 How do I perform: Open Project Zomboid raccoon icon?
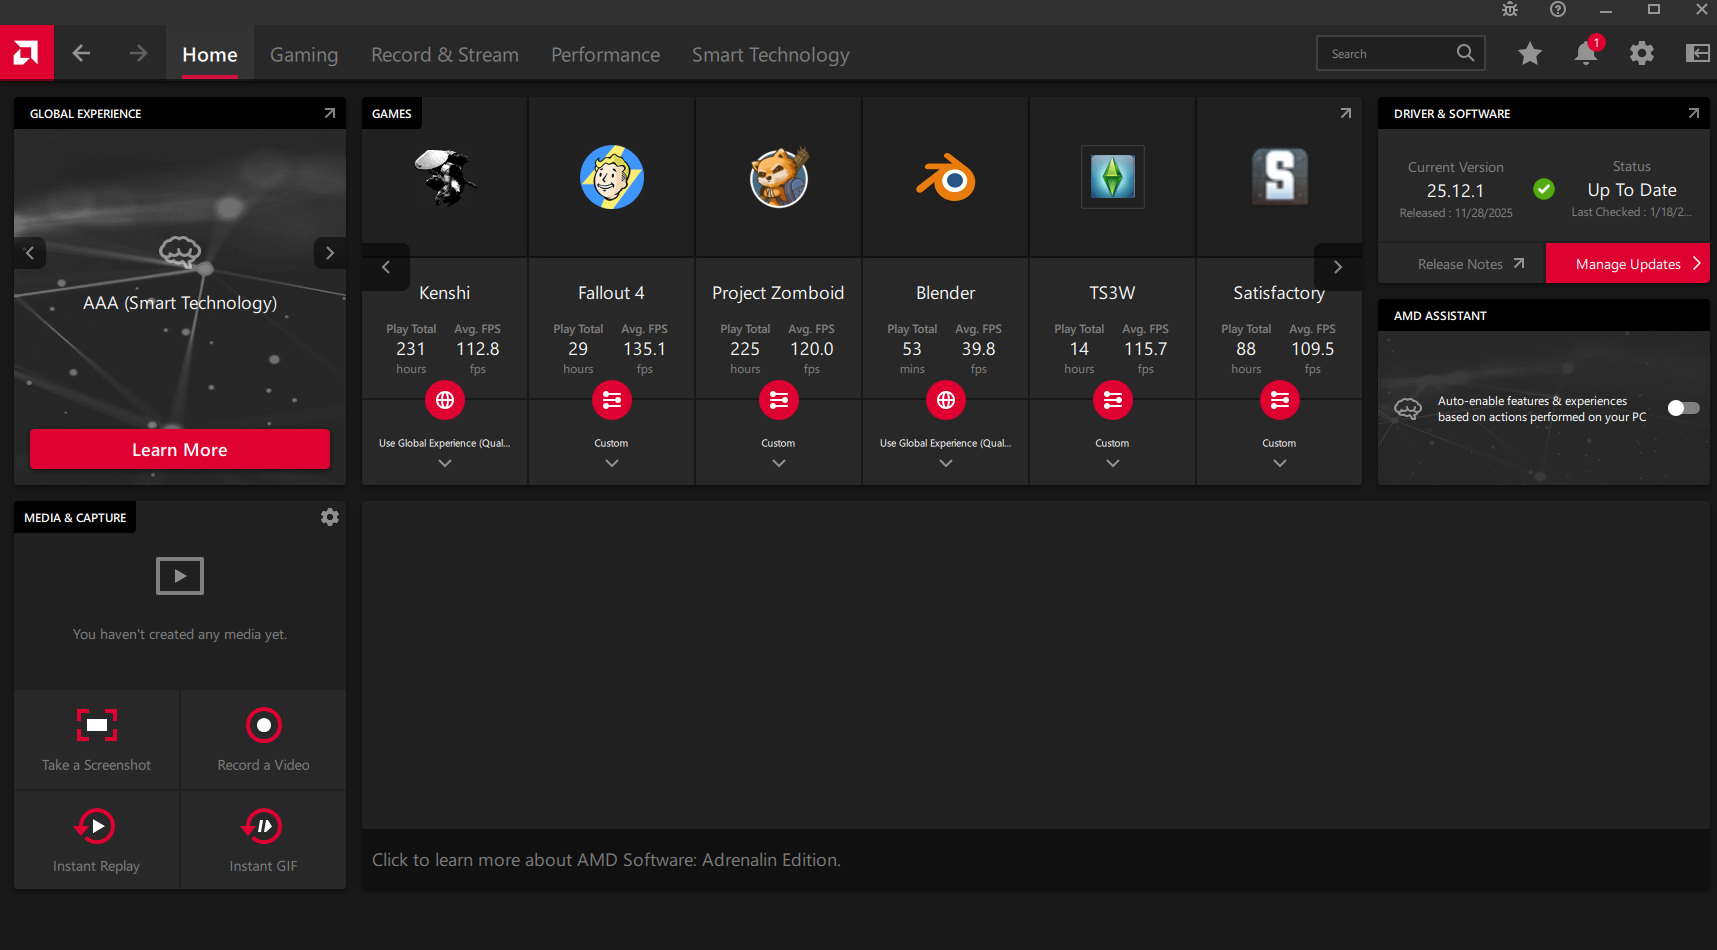[x=779, y=177]
